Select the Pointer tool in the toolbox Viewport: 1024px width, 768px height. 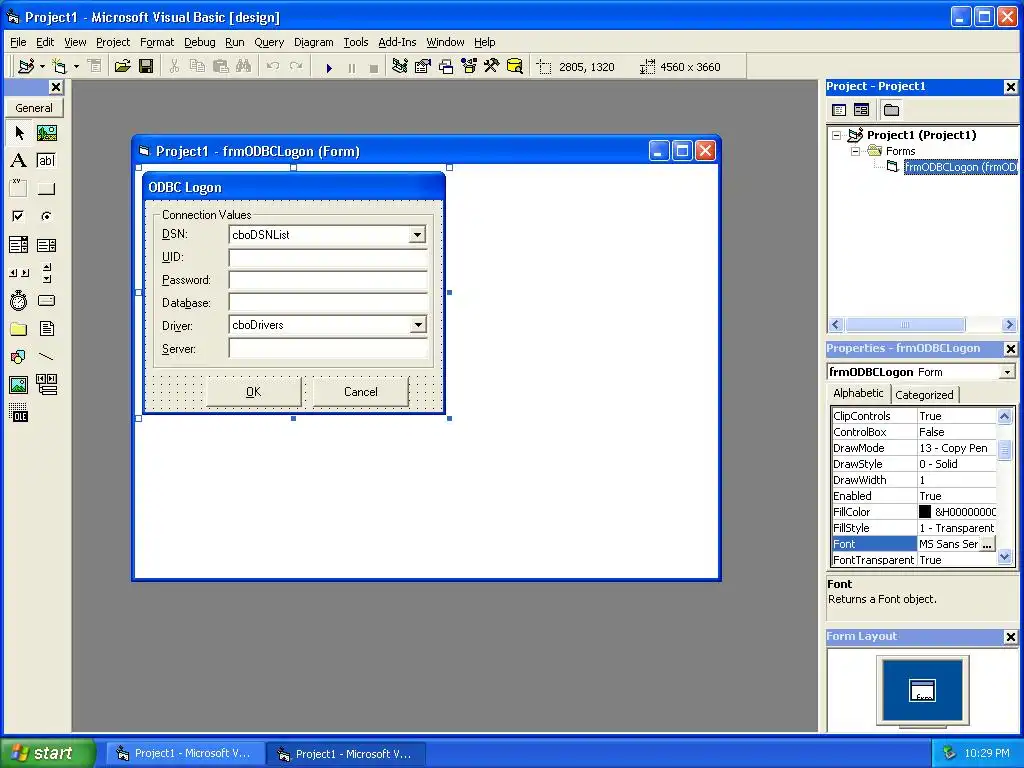coord(19,133)
